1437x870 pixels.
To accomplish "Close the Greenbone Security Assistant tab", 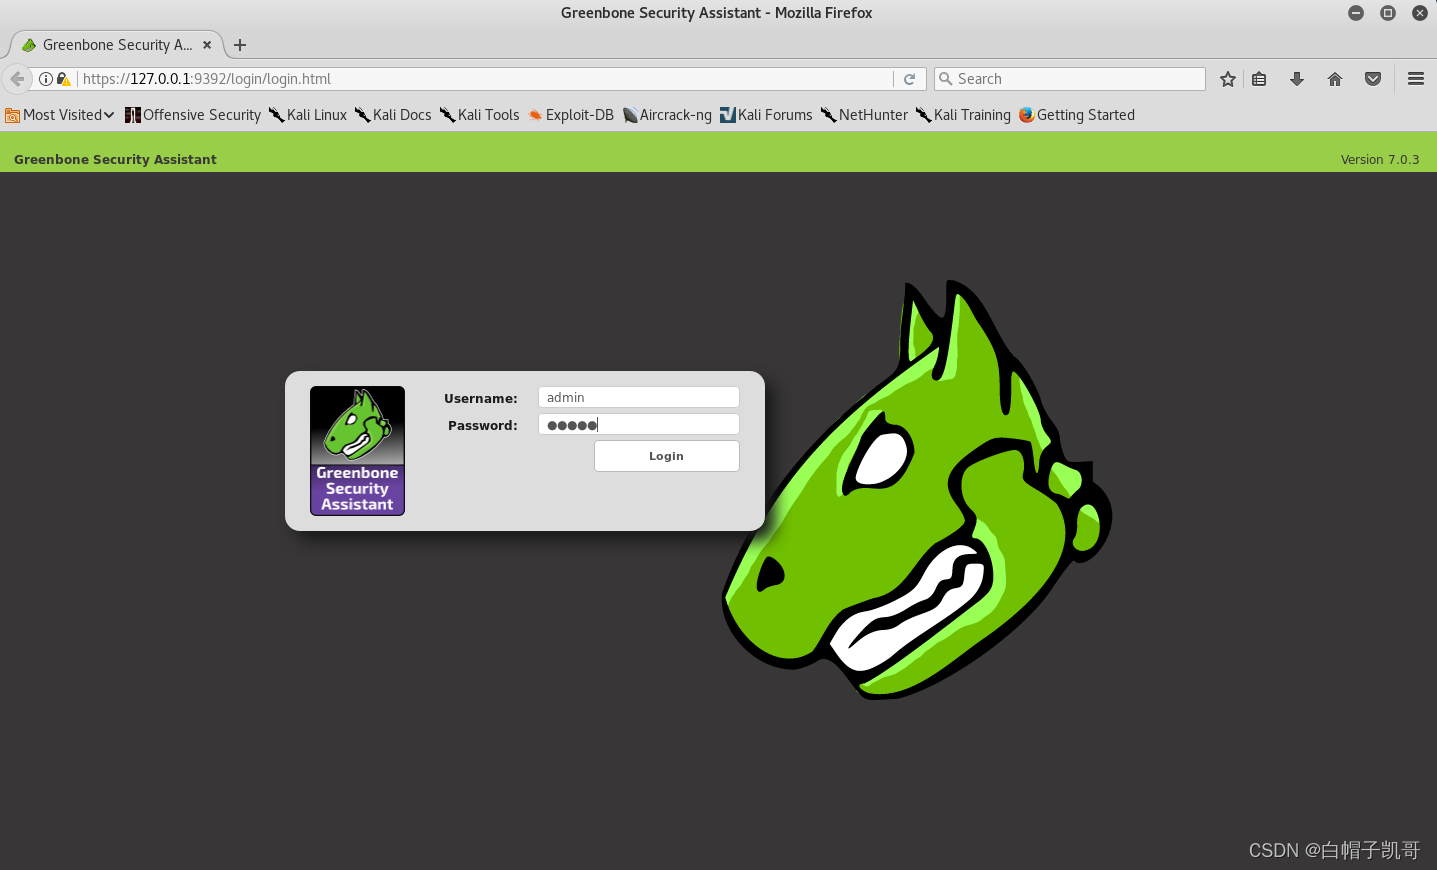I will [x=207, y=45].
